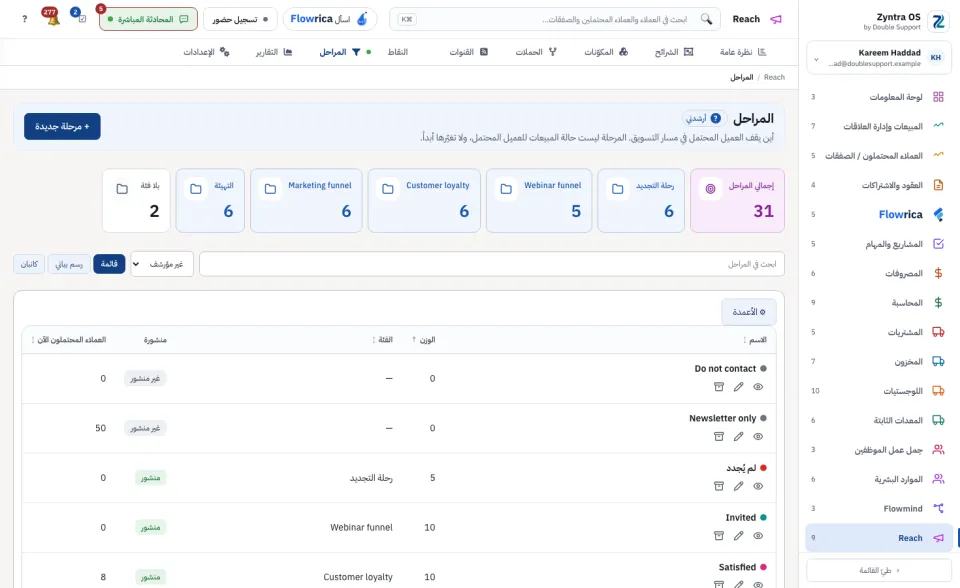Open the الأعمدة columns selector
The image size is (960, 588).
(x=749, y=312)
